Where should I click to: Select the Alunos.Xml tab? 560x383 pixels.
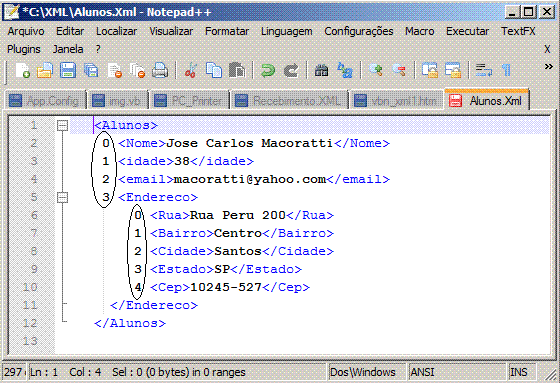(x=486, y=100)
